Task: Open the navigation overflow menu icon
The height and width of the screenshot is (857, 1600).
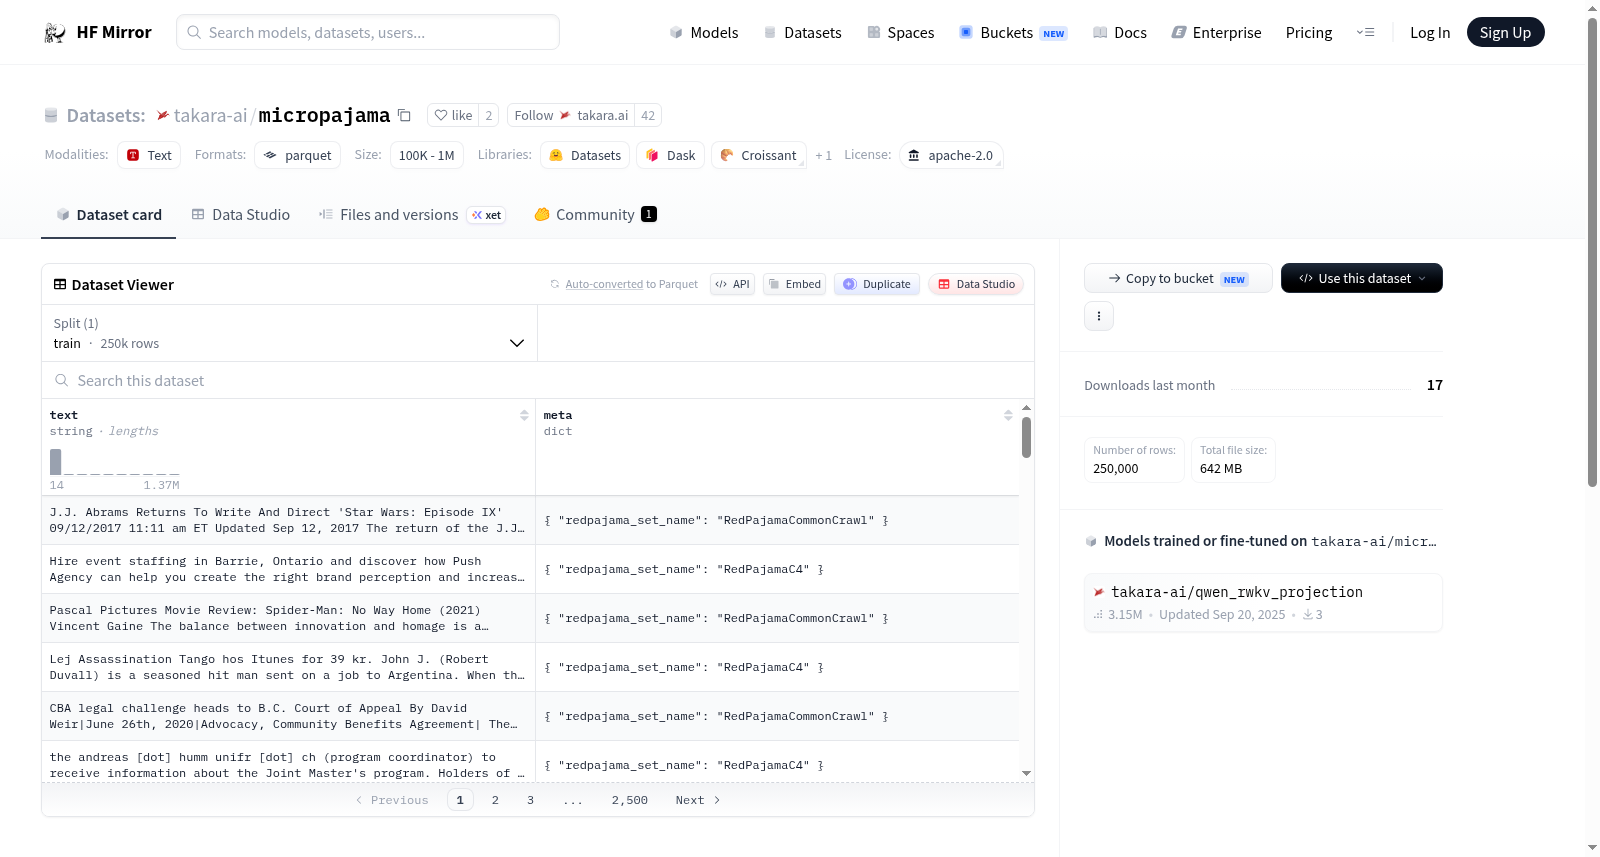Action: pyautogui.click(x=1365, y=32)
